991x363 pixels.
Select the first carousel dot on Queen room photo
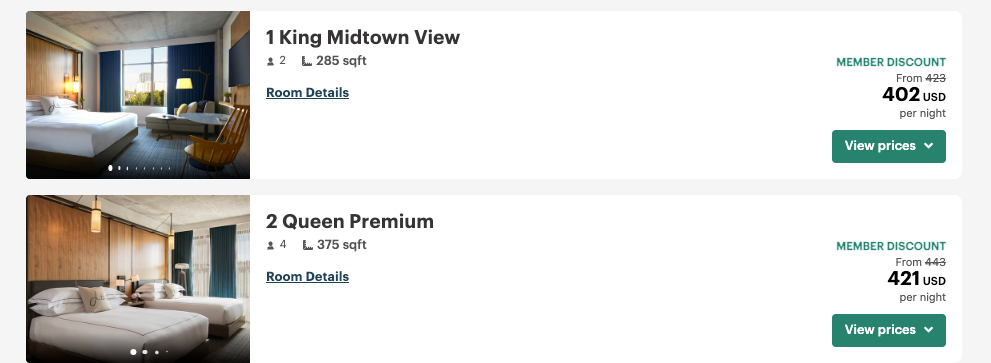click(x=133, y=352)
